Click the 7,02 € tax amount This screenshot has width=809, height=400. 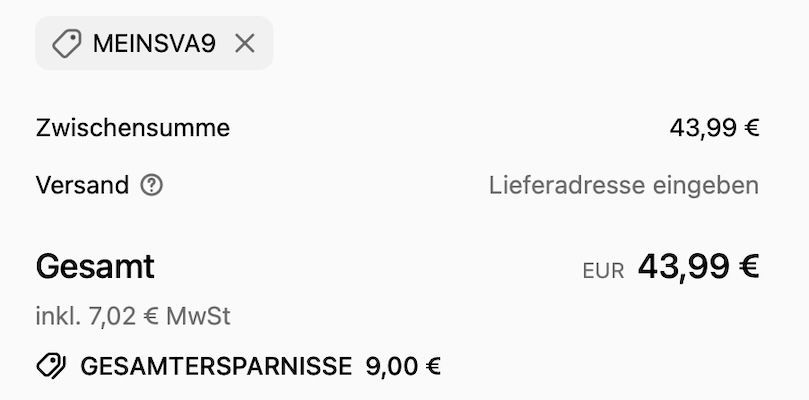point(124,317)
